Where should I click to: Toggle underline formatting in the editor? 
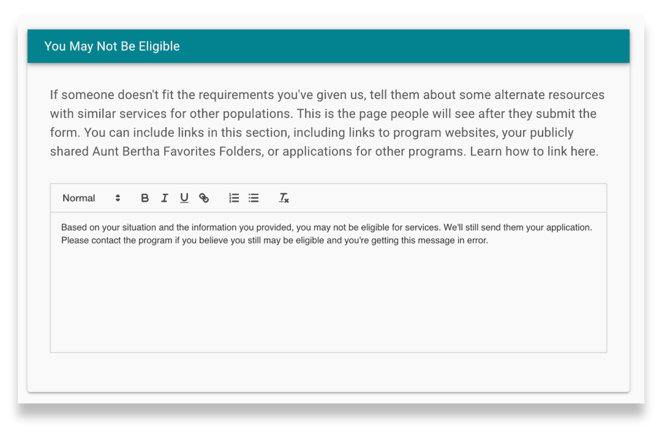coord(184,198)
